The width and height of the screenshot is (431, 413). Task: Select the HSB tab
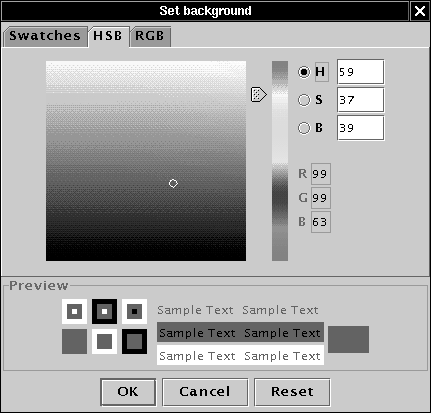[x=108, y=36]
